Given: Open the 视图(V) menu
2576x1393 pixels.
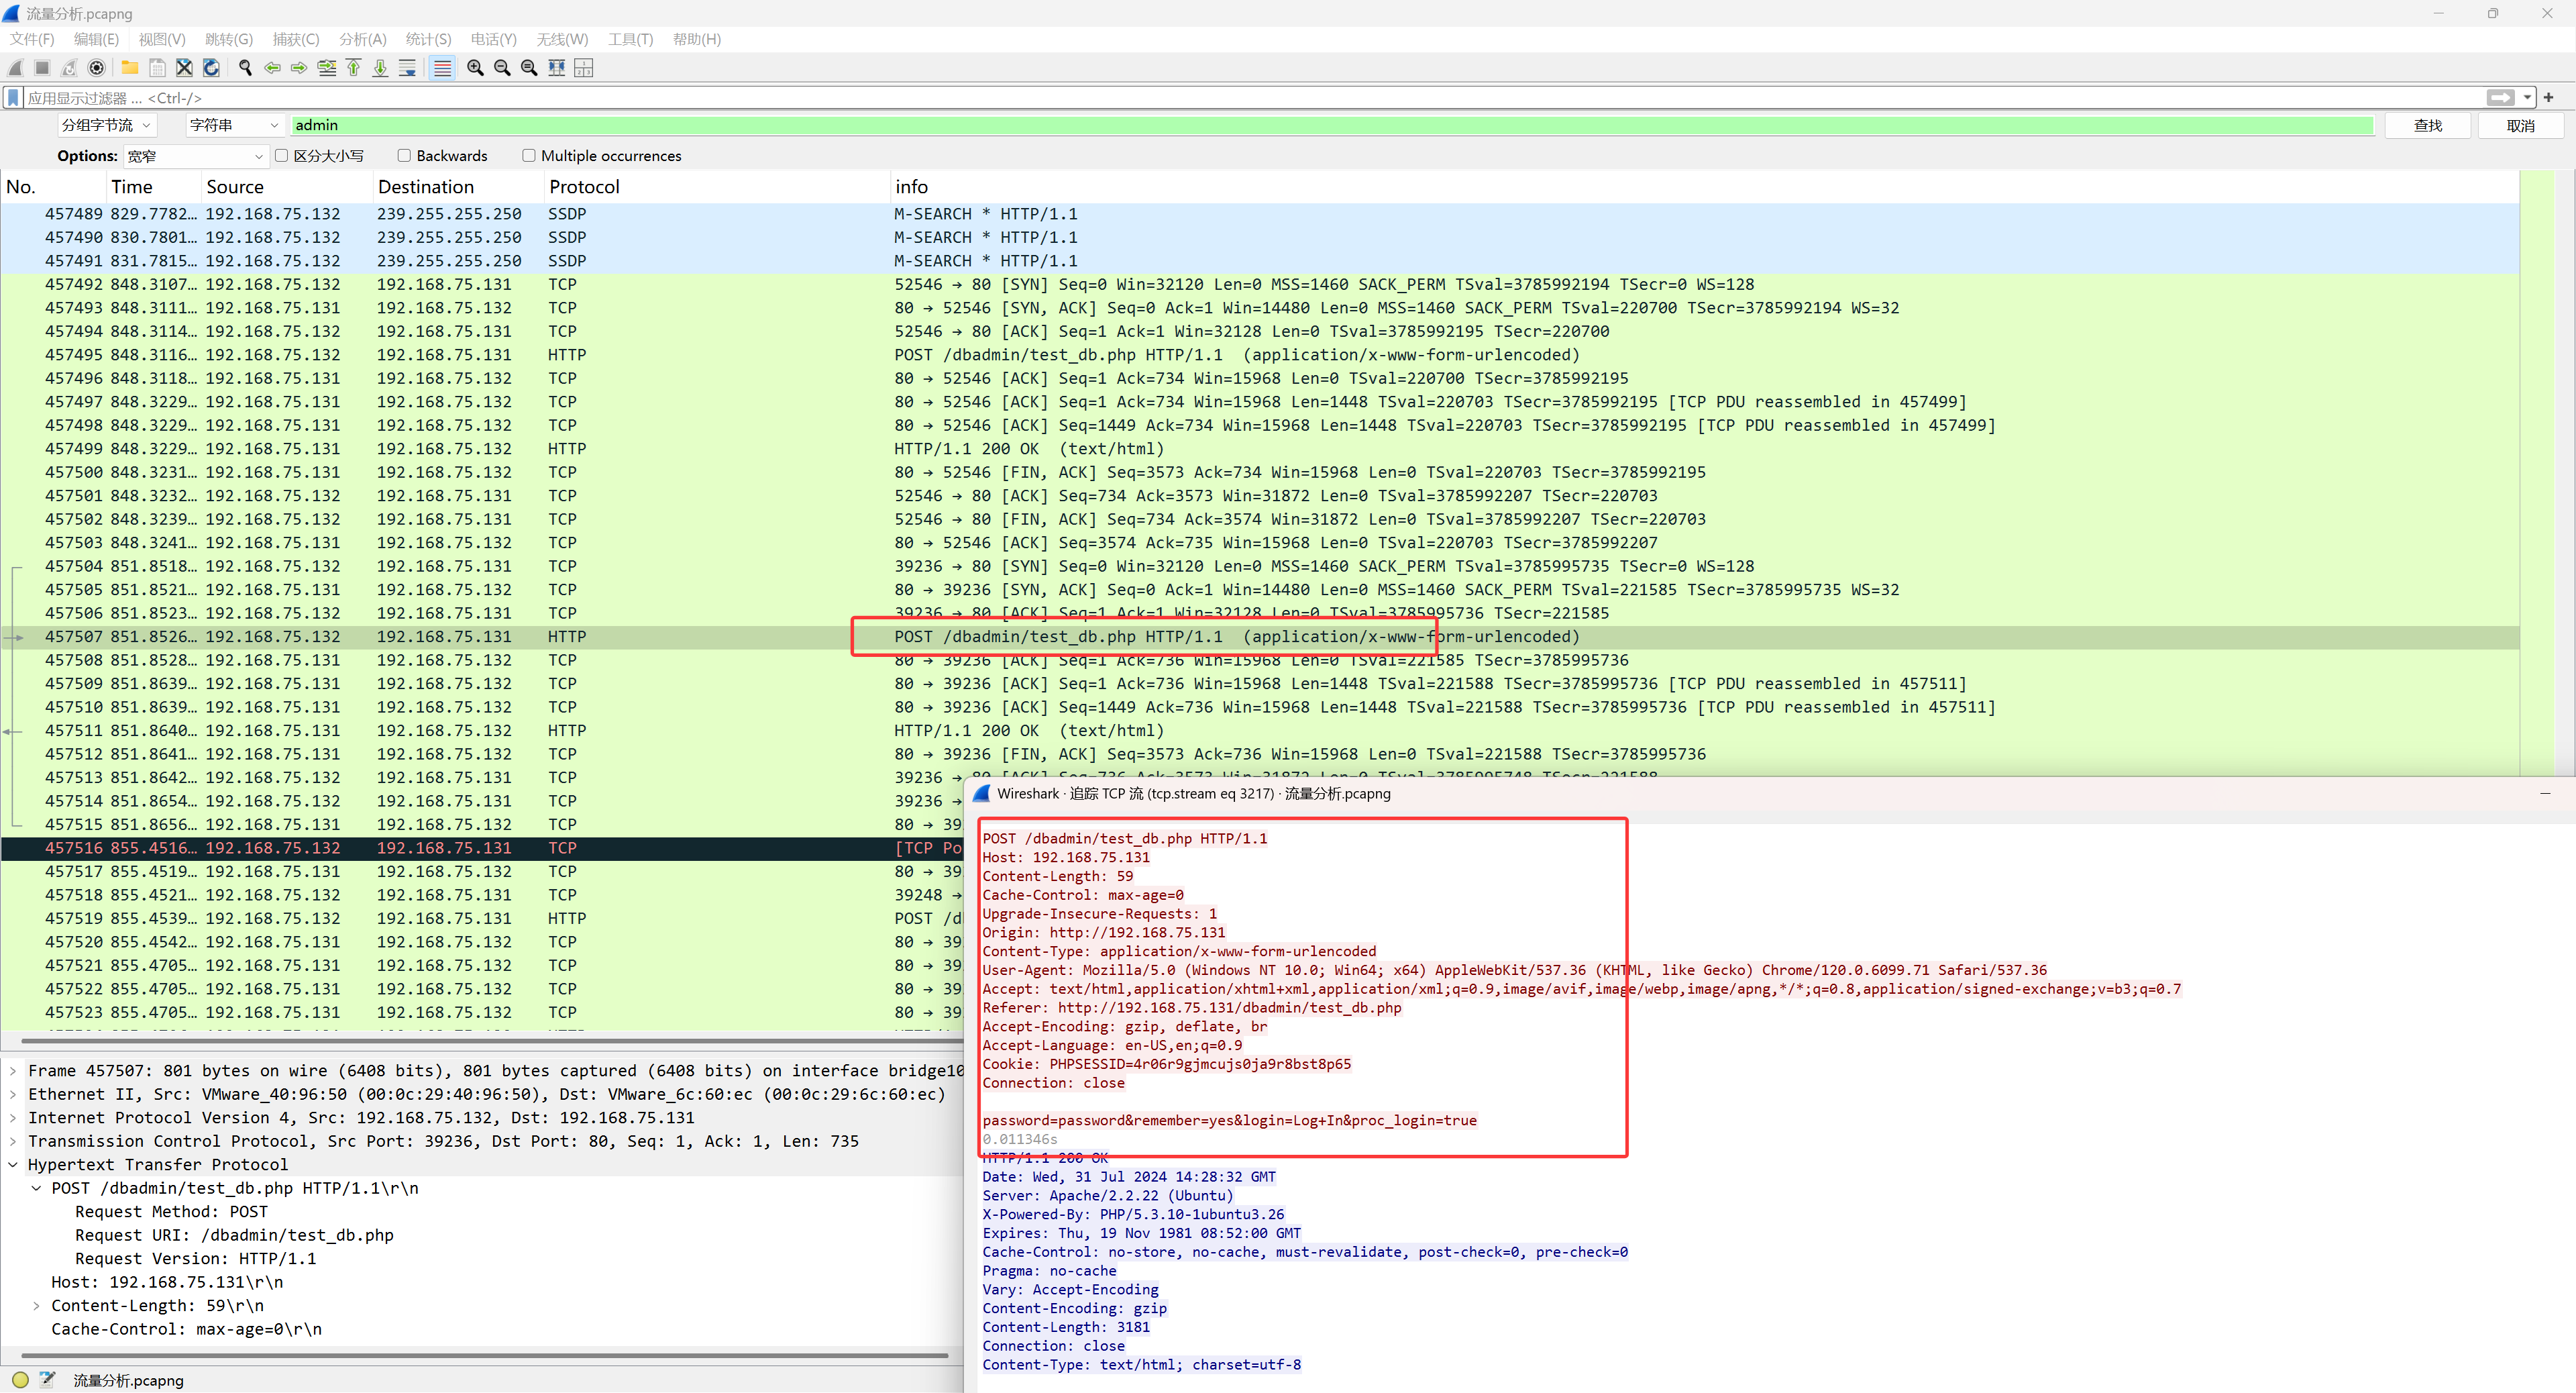Looking at the screenshot, I should click(x=162, y=39).
